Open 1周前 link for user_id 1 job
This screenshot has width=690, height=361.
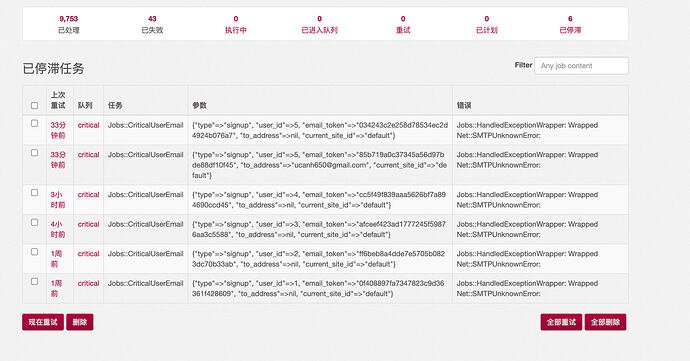(56, 288)
